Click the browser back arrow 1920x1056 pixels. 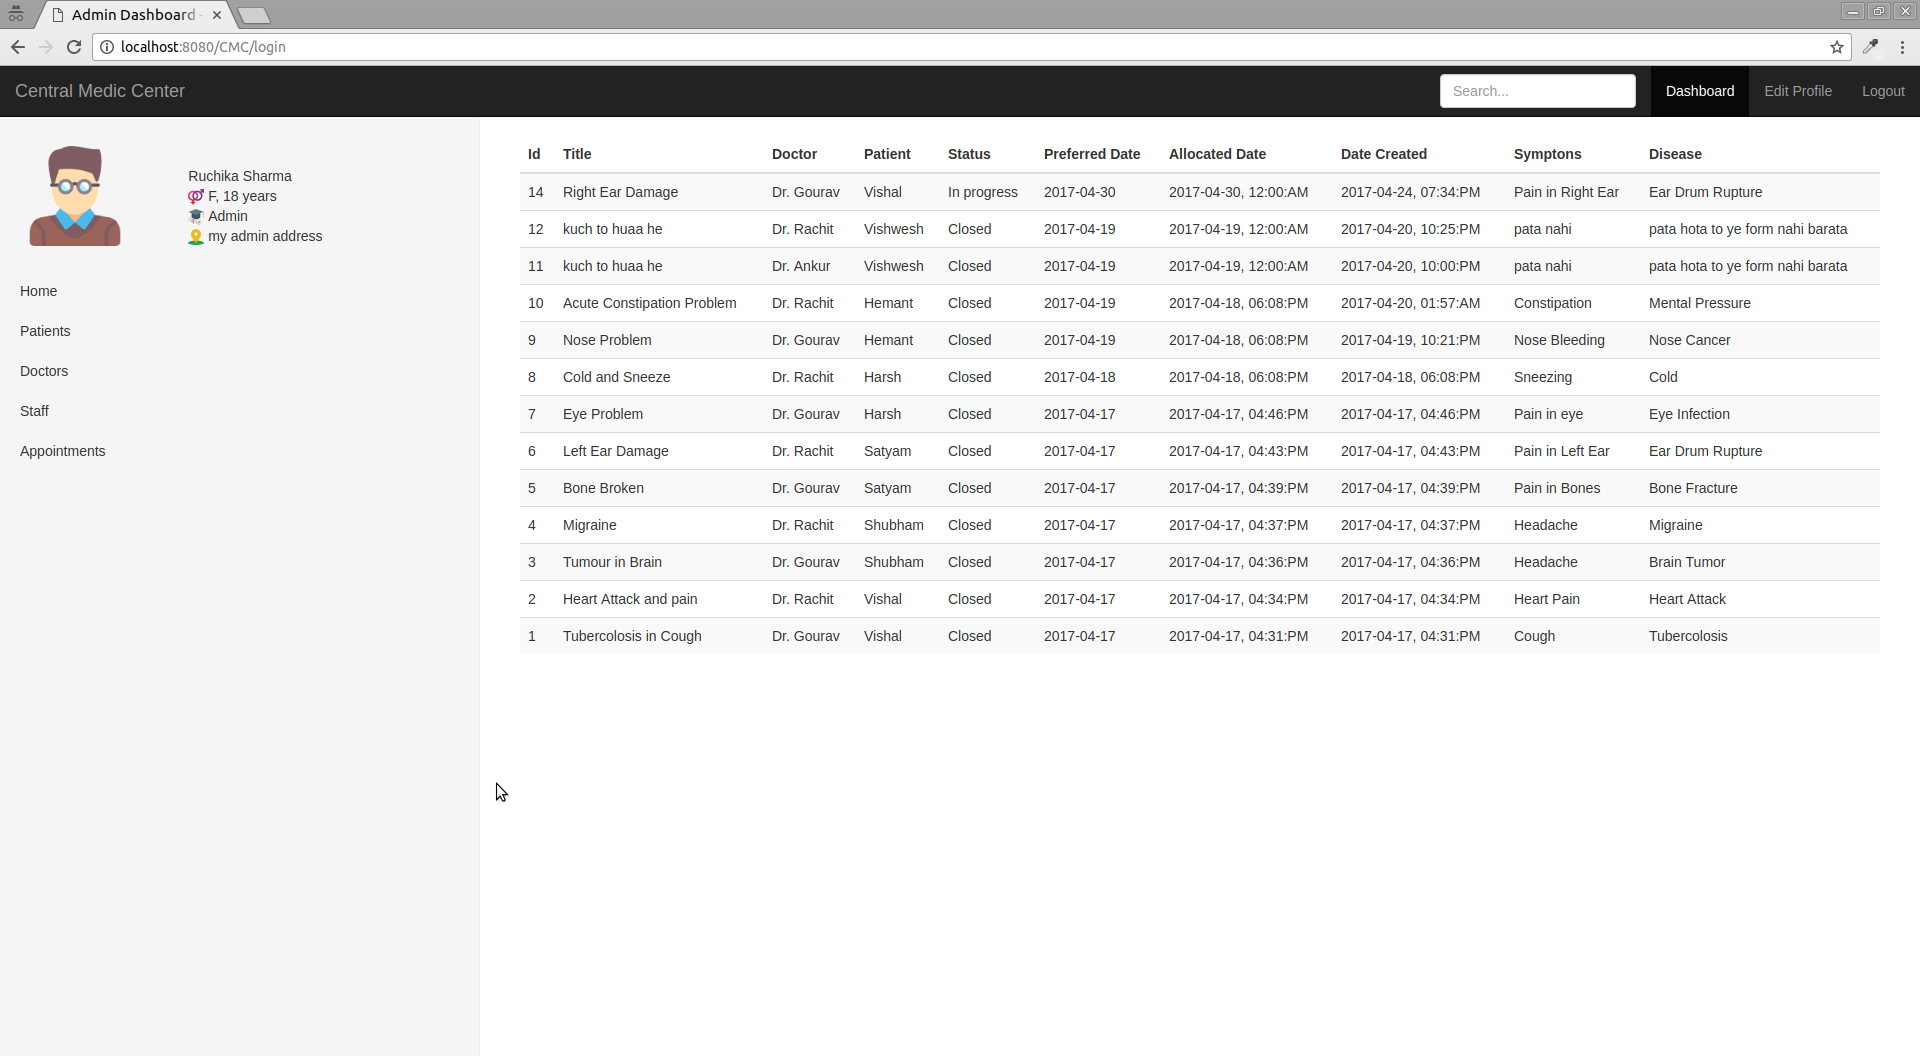click(18, 47)
